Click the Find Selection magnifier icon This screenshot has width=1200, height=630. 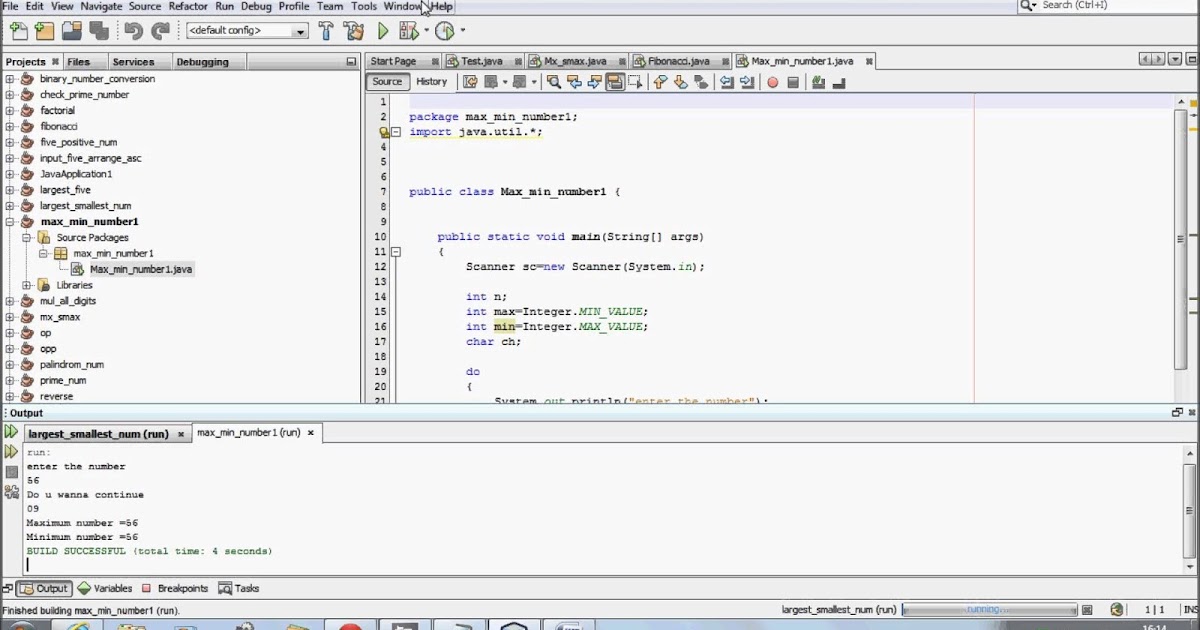552,81
